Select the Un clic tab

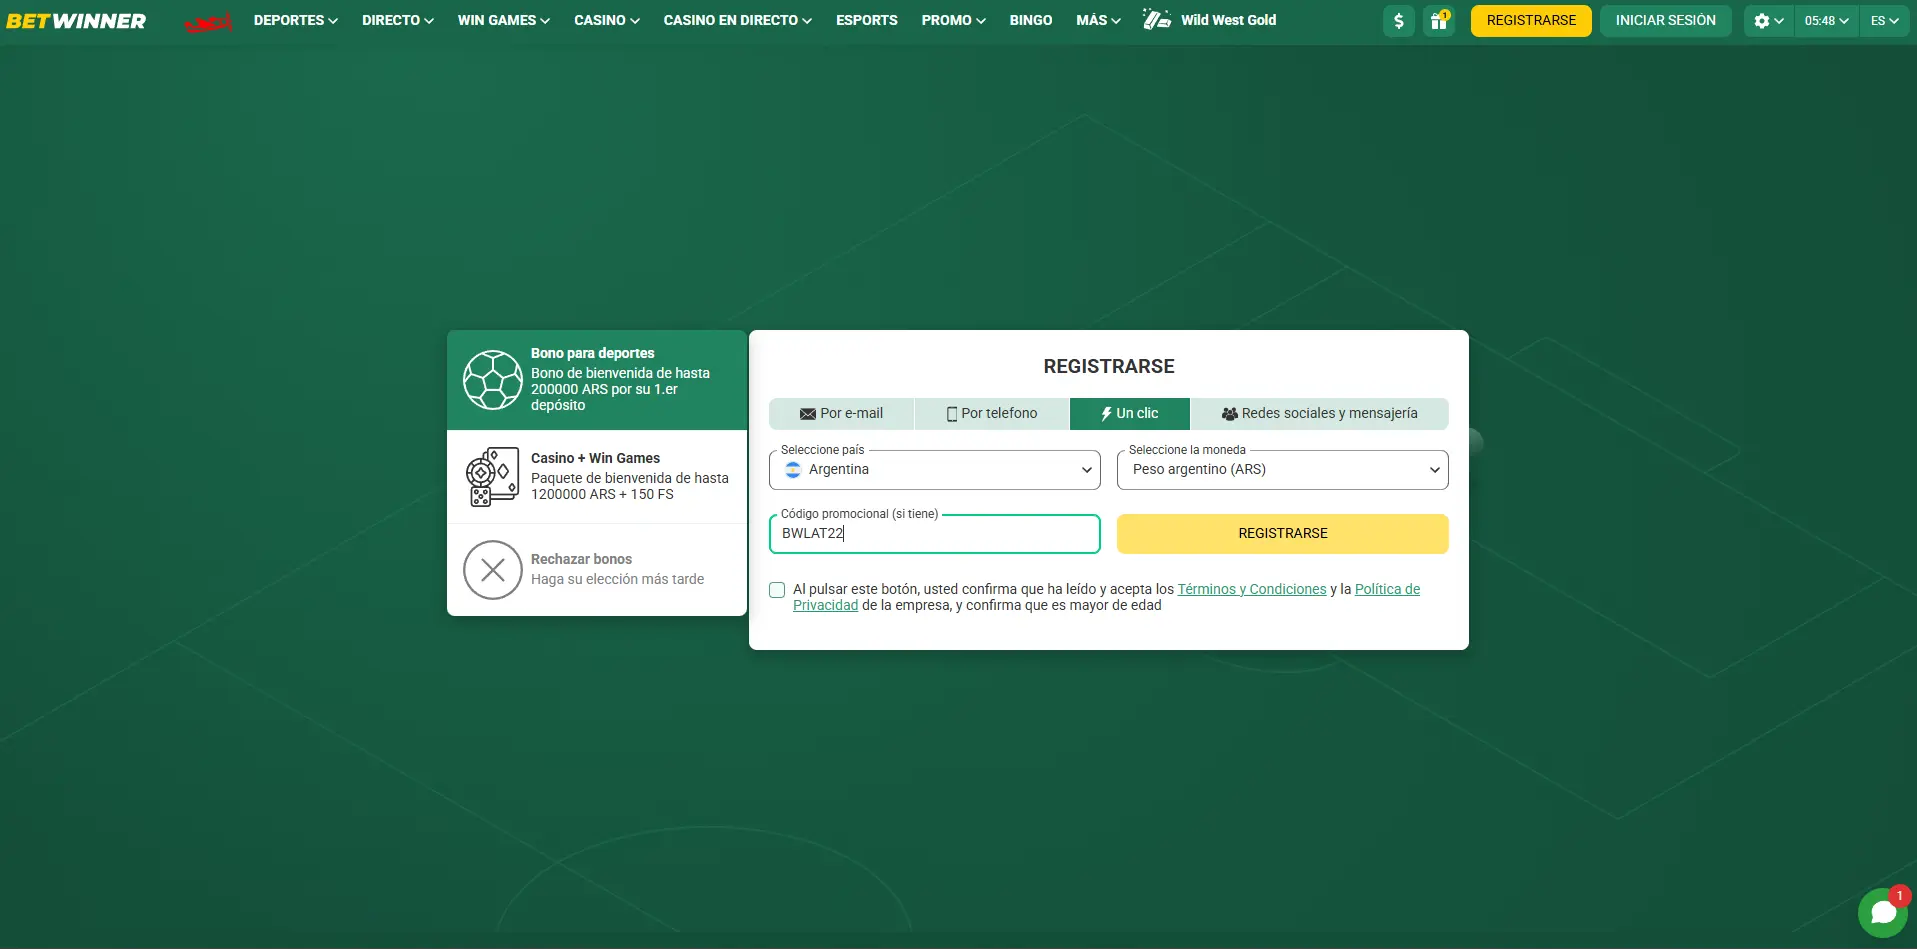[1130, 414]
